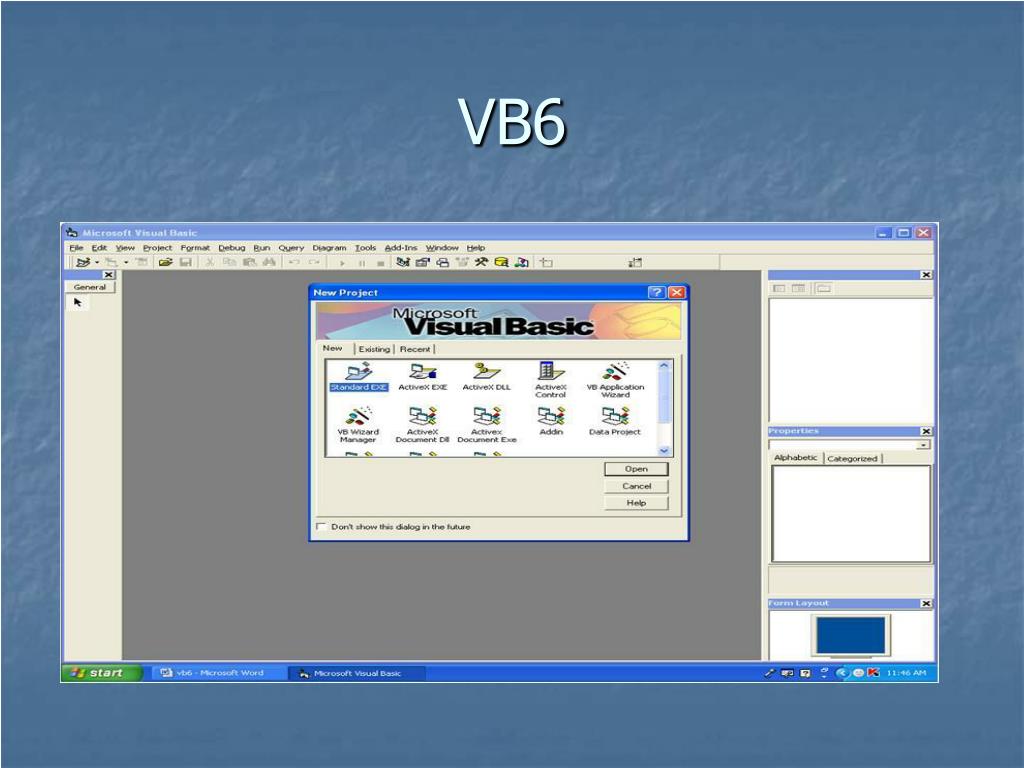This screenshot has width=1024, height=768.
Task: Open the Object Browser toolbar icon
Action: click(x=462, y=263)
